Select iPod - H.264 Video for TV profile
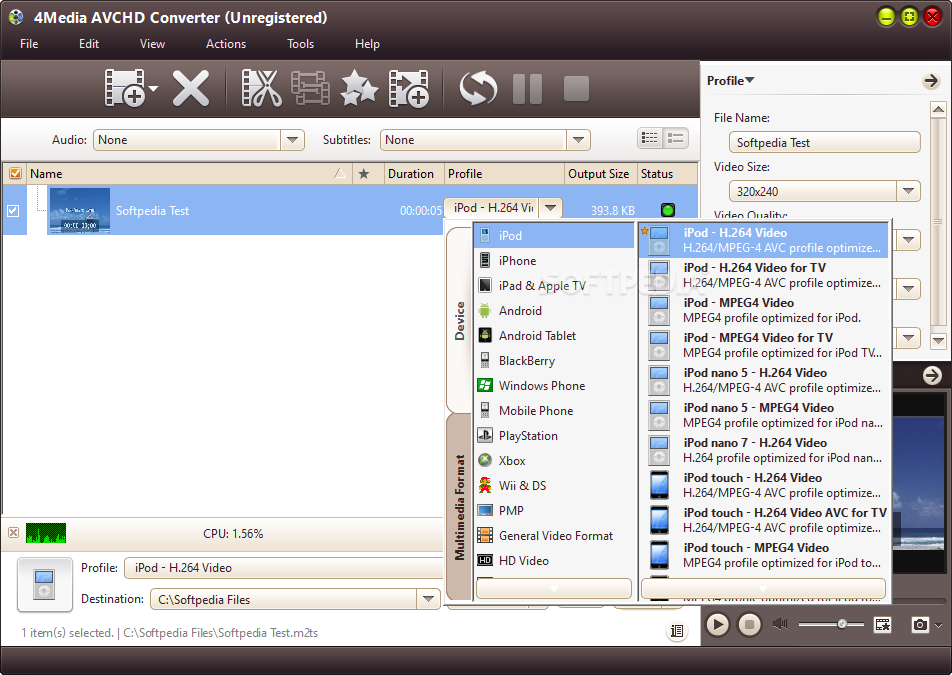Screen dimensions: 952x675 (764, 275)
